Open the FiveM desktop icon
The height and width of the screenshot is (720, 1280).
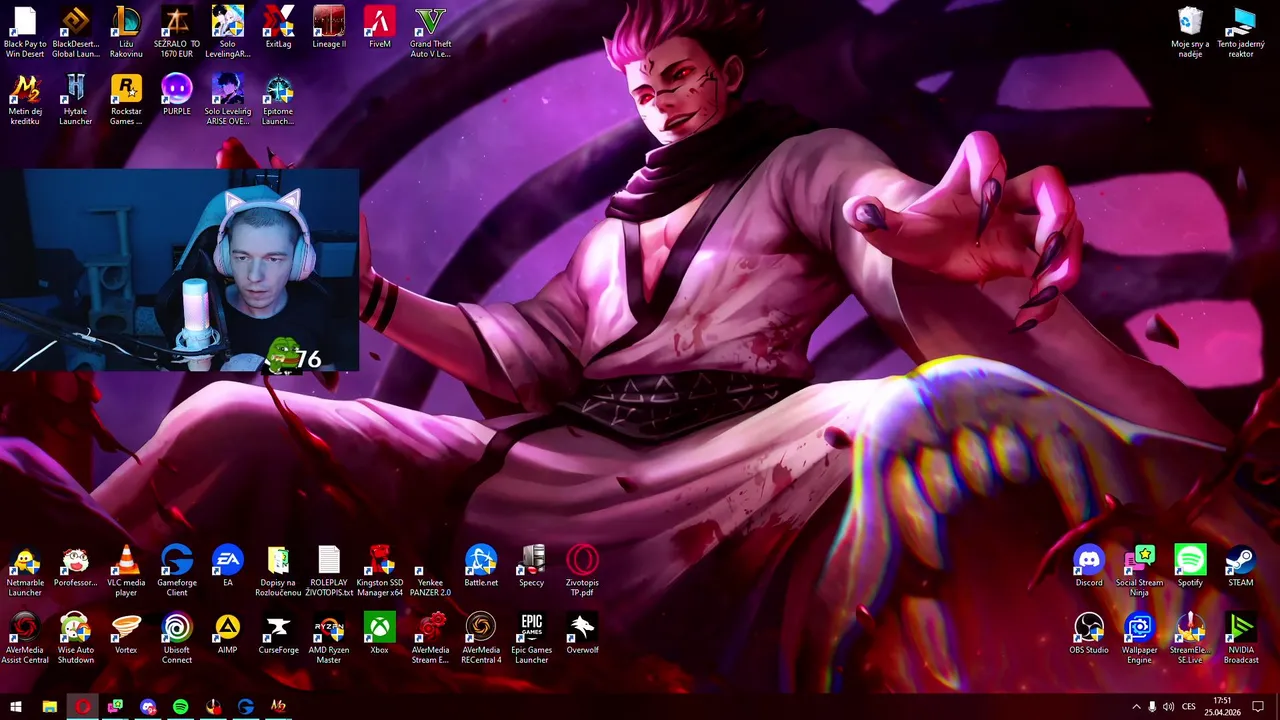click(x=380, y=28)
